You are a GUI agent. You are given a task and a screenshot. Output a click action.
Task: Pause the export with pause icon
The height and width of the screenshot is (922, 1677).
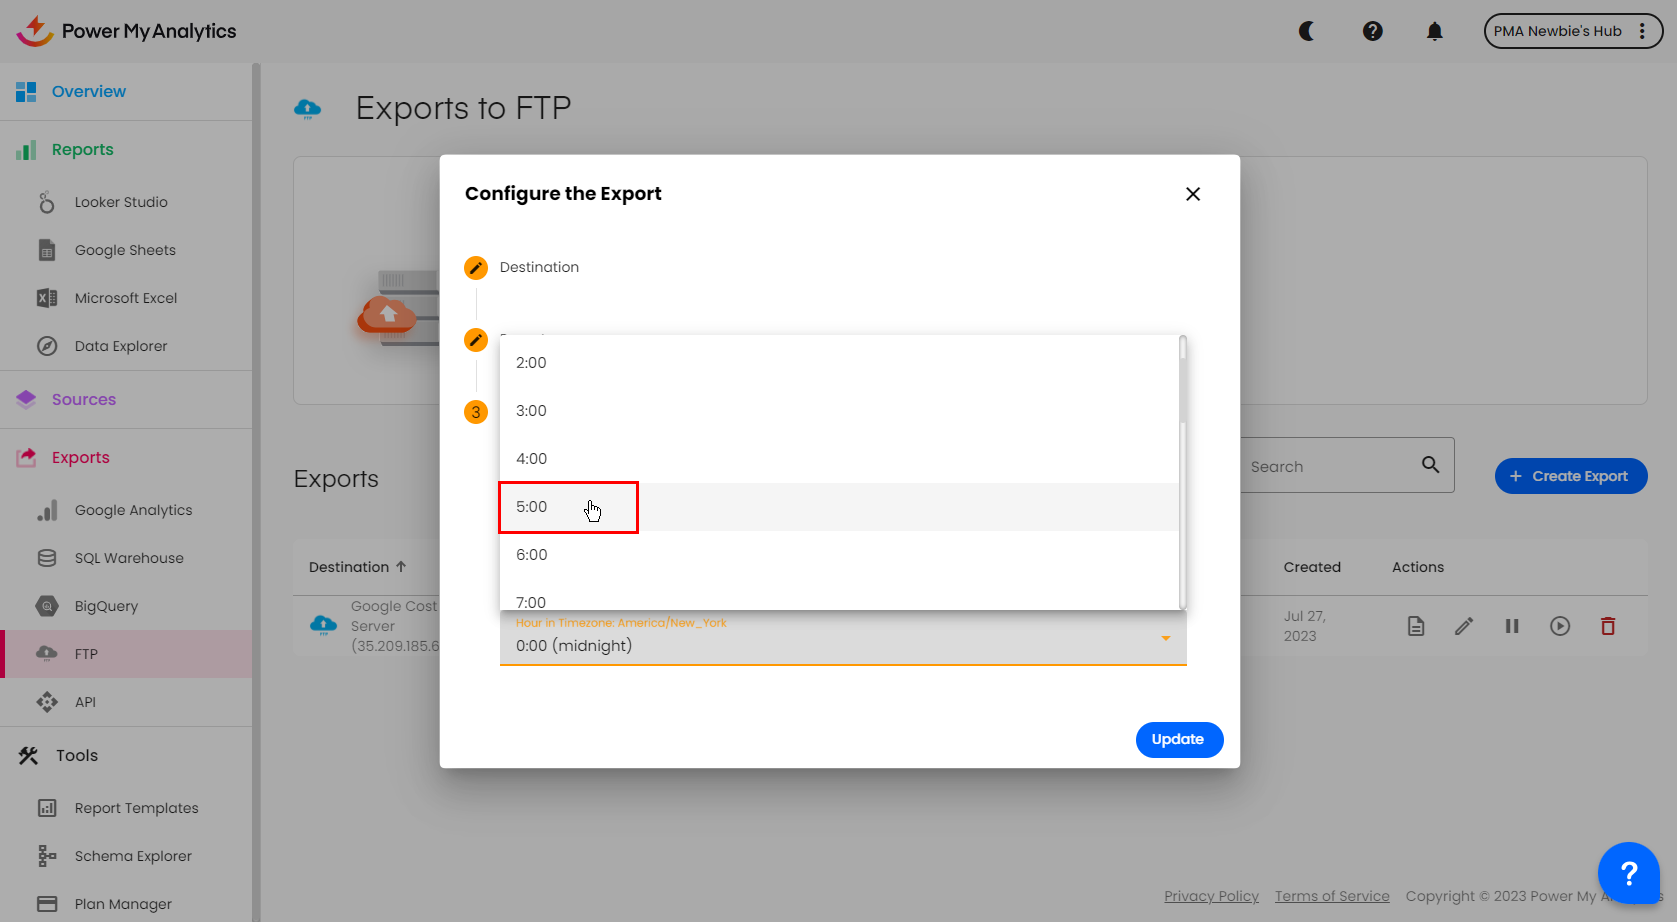(1511, 626)
